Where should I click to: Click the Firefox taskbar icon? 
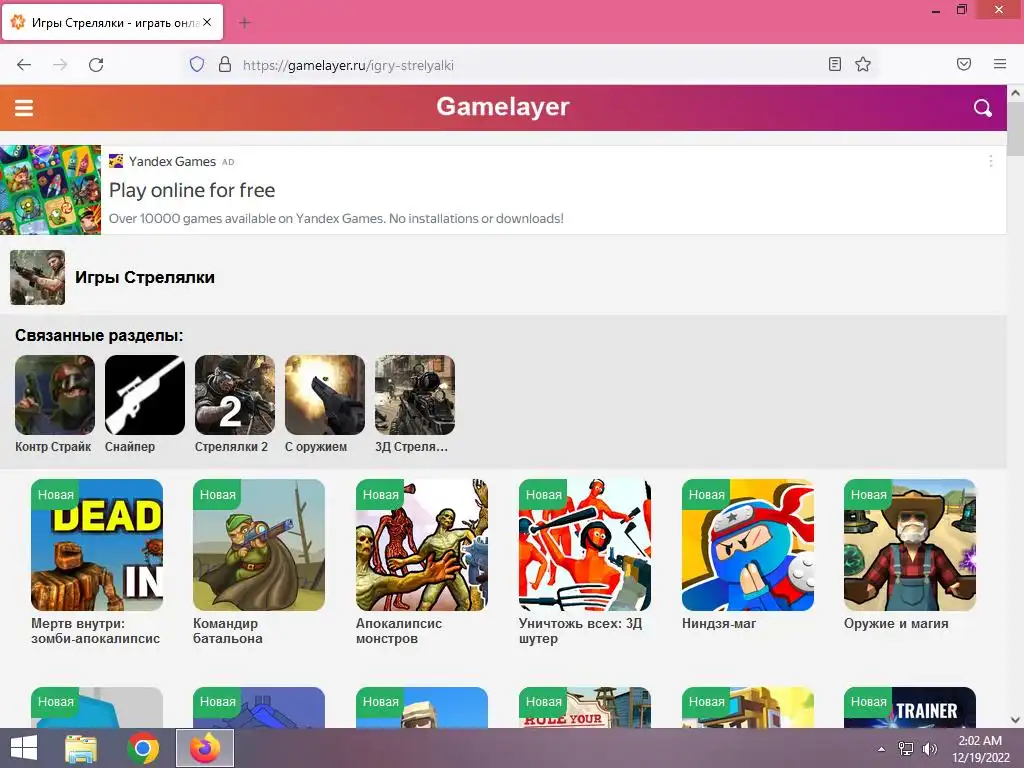pos(205,748)
